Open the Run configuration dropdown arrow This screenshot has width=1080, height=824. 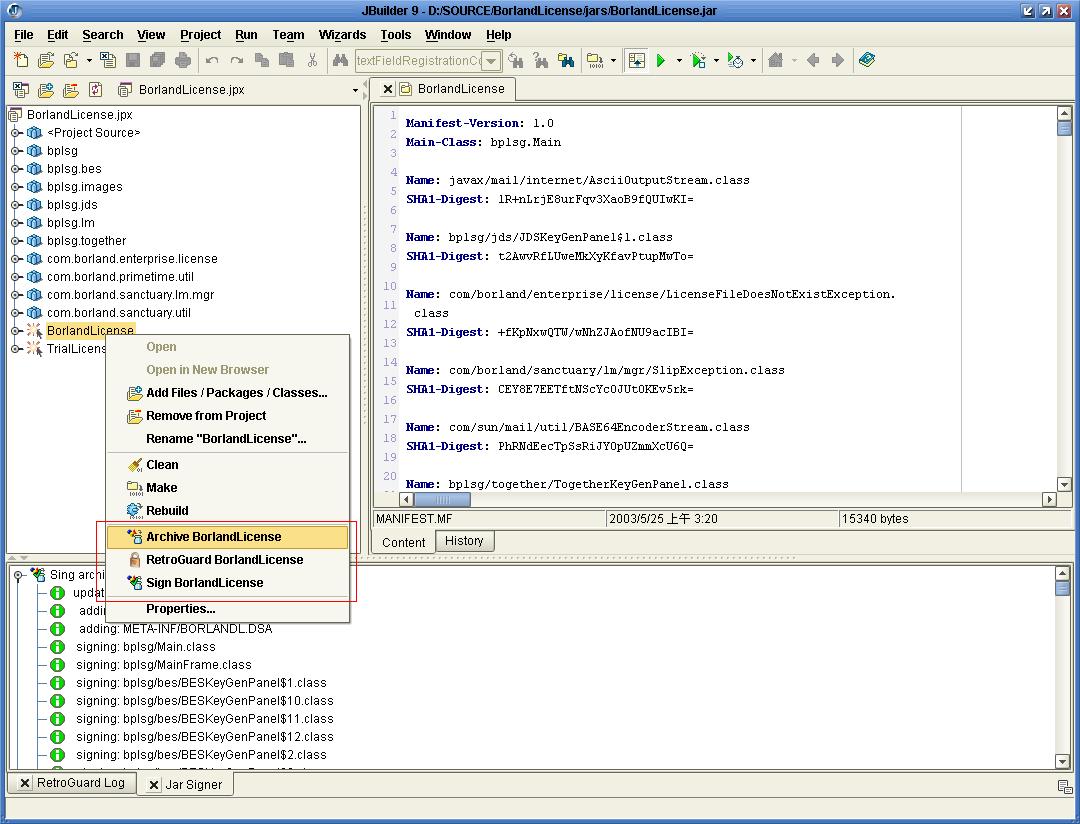[x=679, y=61]
